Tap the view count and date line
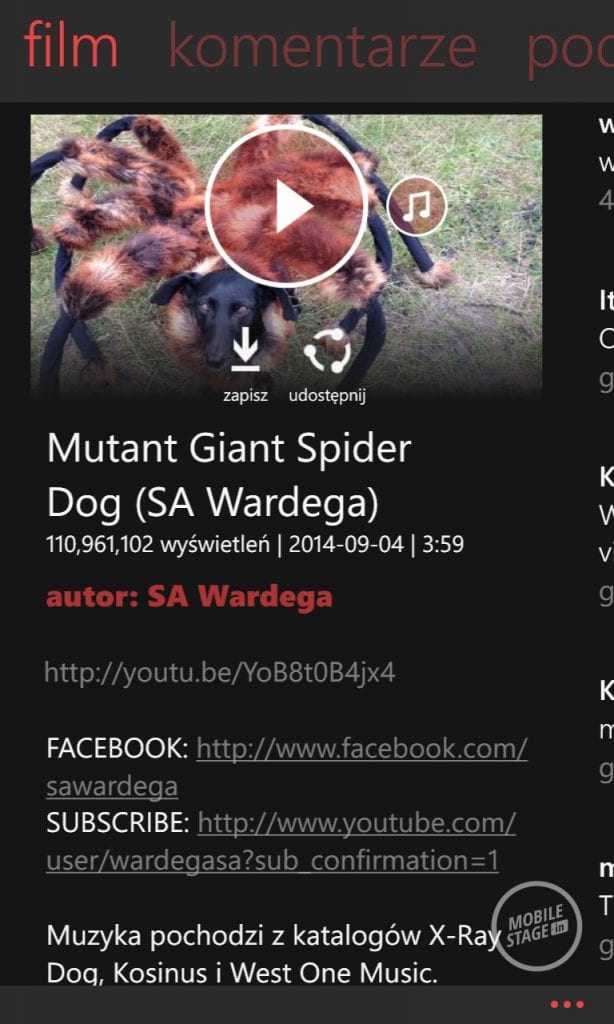The image size is (614, 1024). [x=255, y=544]
